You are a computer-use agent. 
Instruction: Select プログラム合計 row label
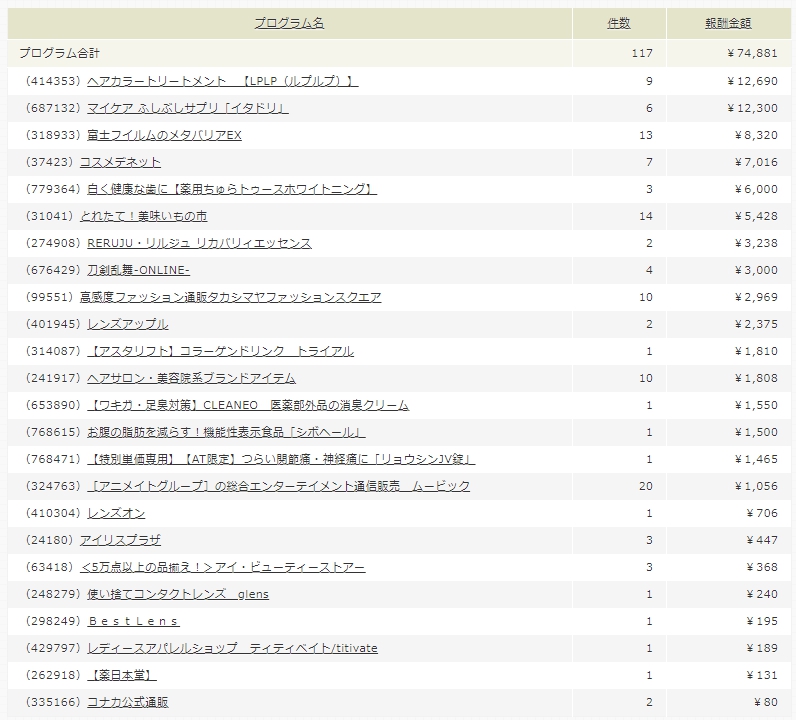click(59, 53)
